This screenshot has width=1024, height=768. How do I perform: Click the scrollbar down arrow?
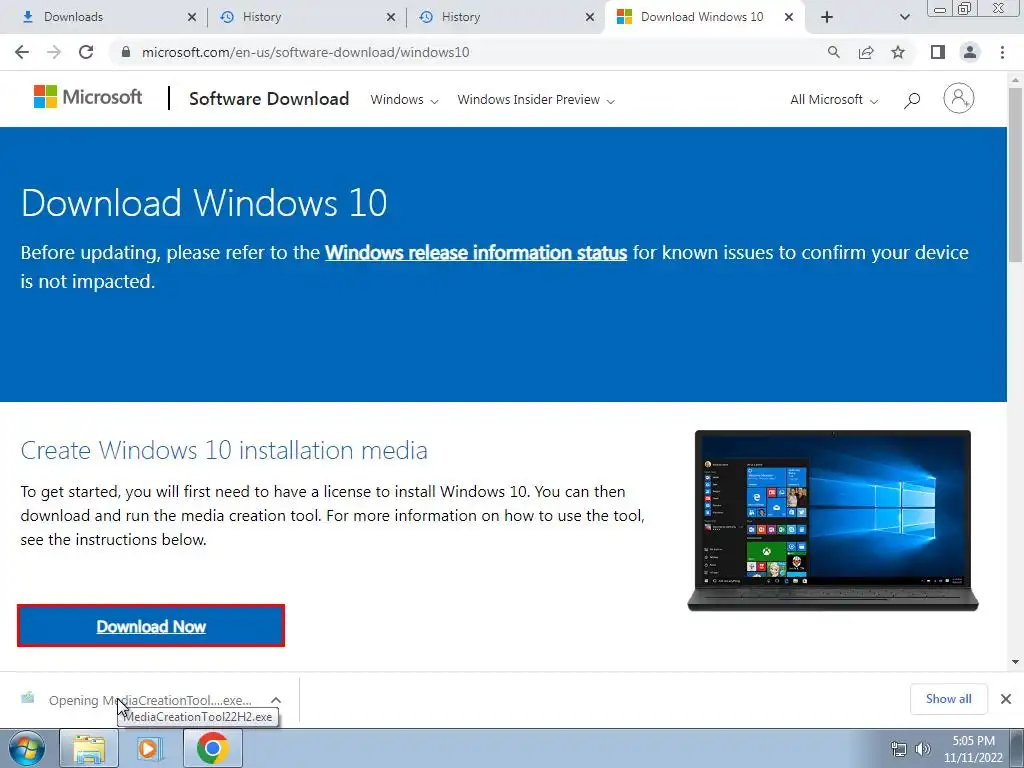(1015, 662)
